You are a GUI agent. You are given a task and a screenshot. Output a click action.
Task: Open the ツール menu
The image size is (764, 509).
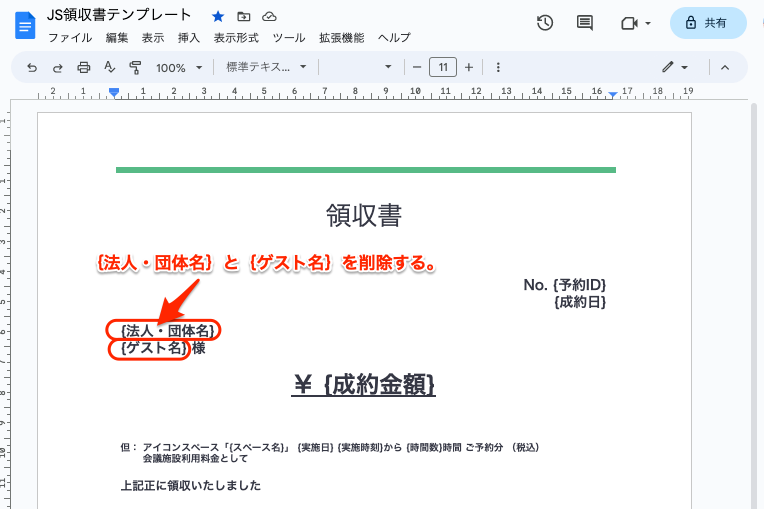[289, 38]
